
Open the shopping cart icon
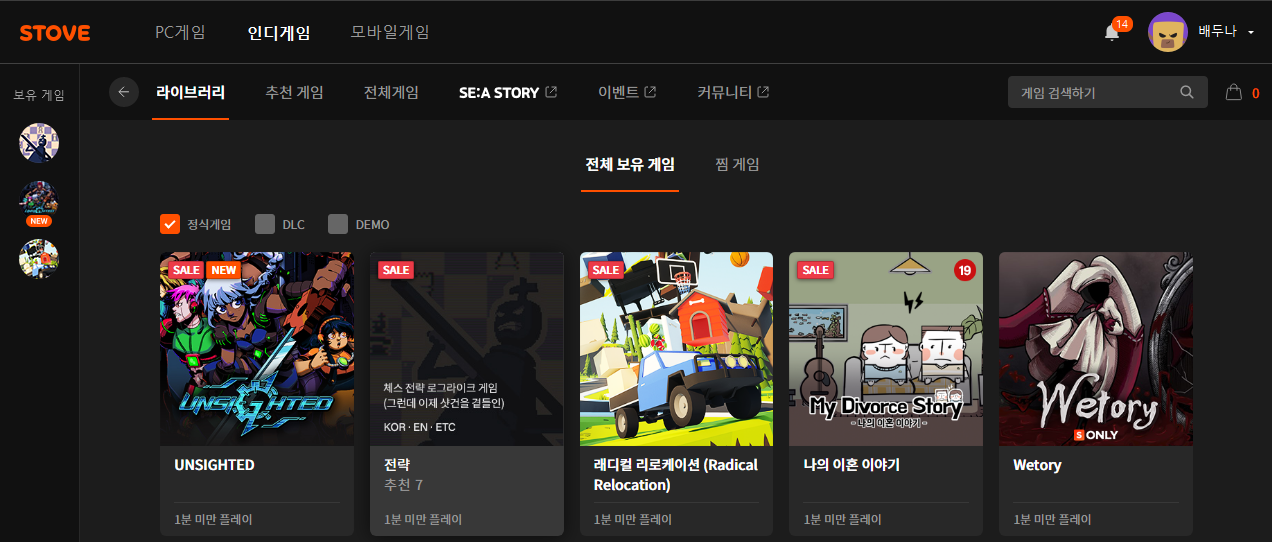(1234, 92)
